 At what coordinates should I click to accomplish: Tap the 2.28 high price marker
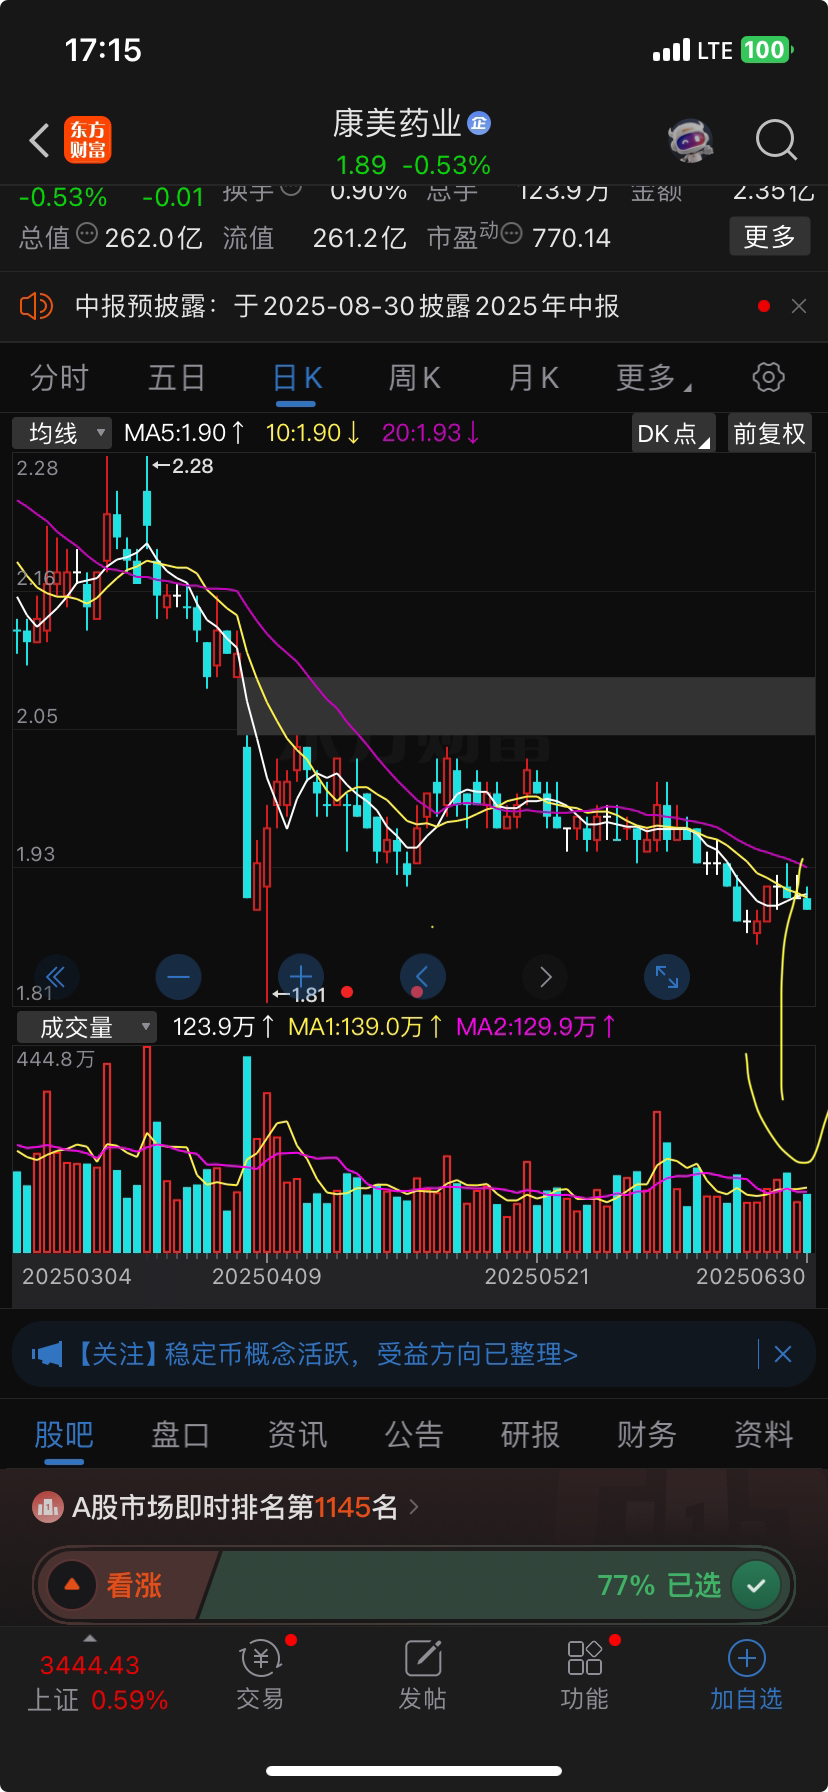pos(182,466)
